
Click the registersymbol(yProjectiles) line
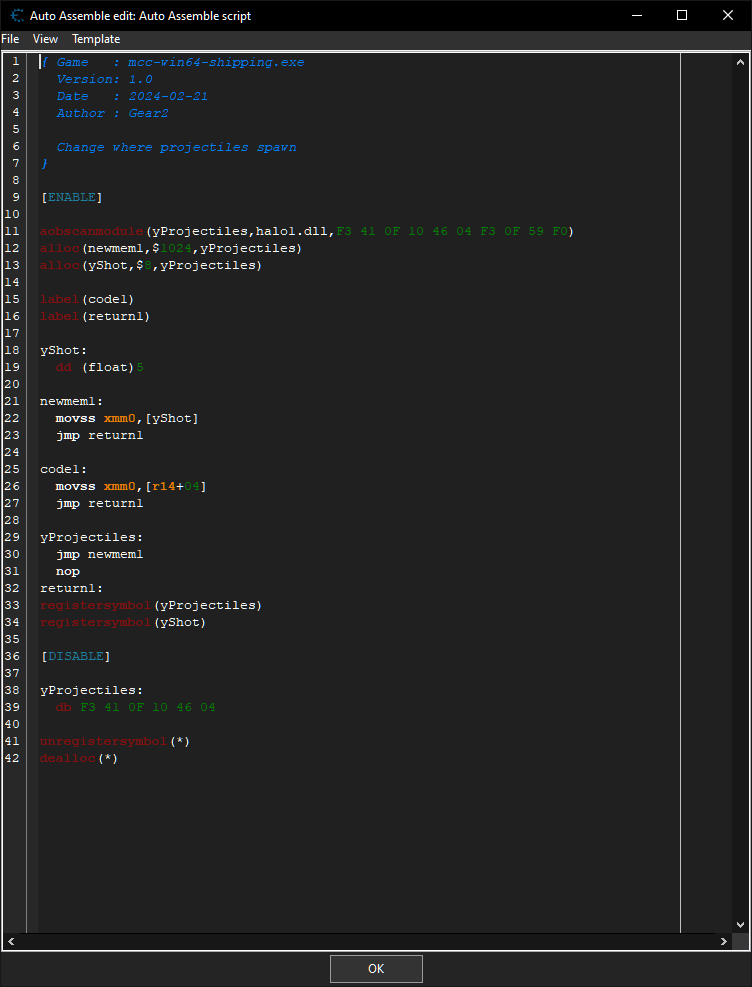point(150,604)
